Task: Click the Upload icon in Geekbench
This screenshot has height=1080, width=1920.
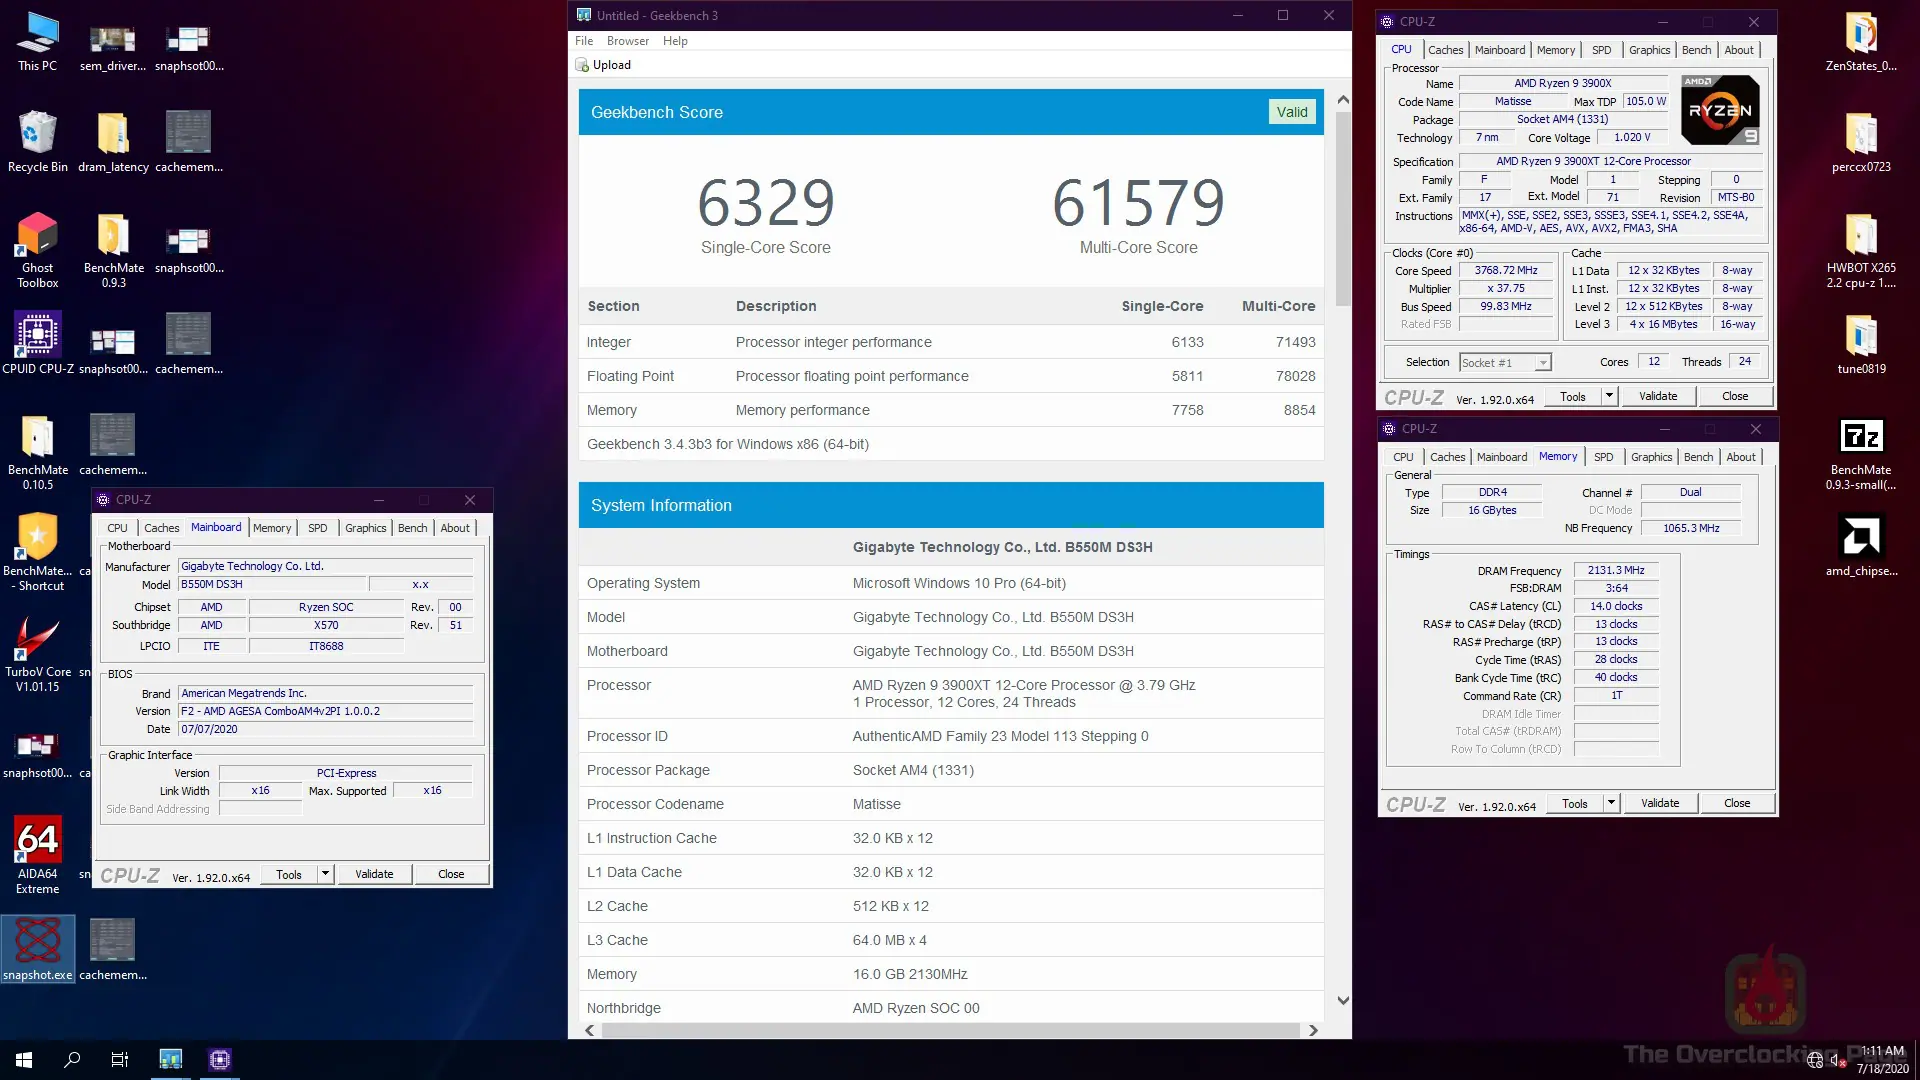Action: coord(582,65)
